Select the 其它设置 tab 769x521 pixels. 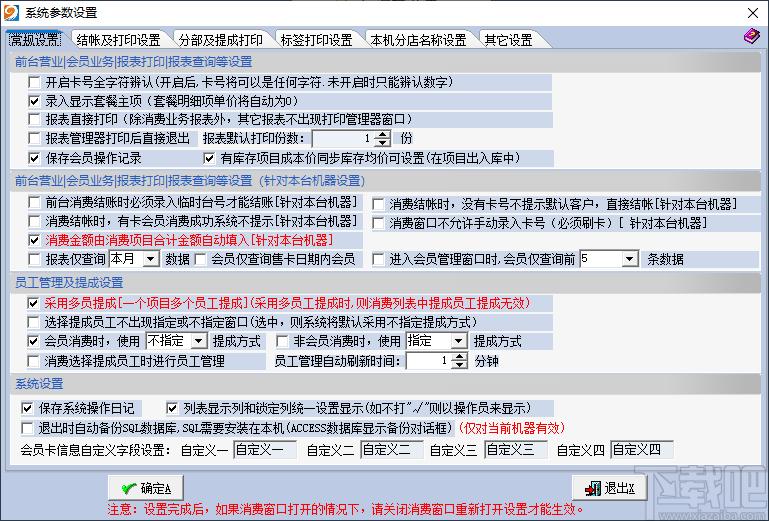point(508,40)
